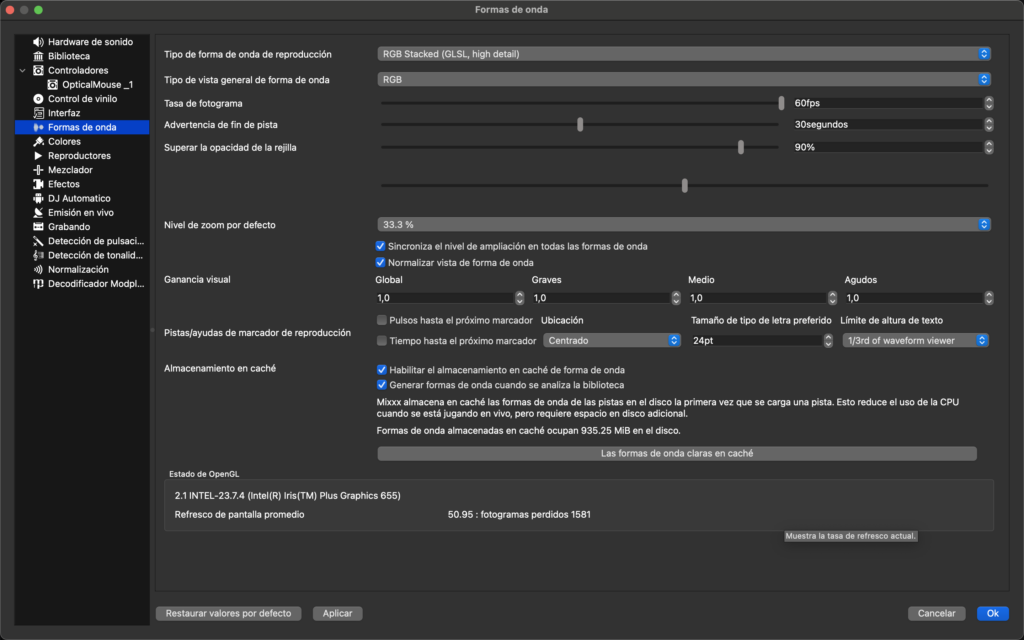
Task: Click the Emisión en vivo icon
Action: pyautogui.click(x=38, y=213)
